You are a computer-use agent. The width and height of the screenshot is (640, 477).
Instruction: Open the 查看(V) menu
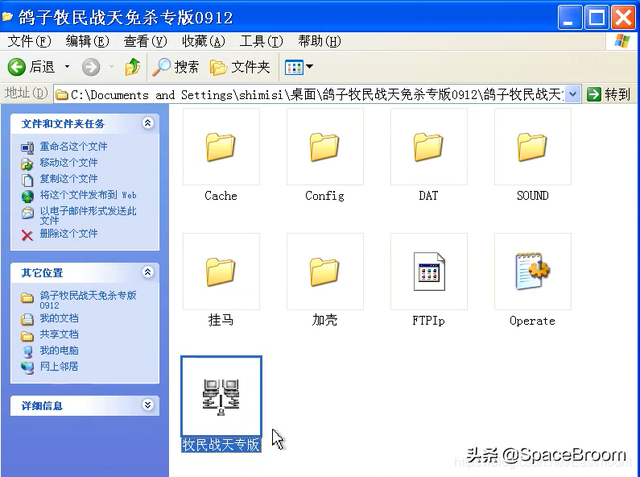[145, 41]
